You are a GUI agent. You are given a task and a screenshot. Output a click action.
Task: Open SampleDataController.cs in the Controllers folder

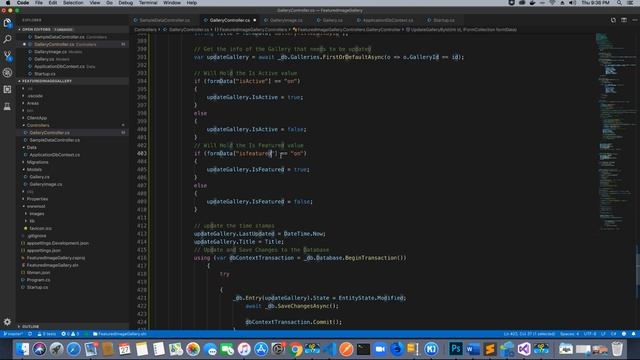[x=55, y=140]
